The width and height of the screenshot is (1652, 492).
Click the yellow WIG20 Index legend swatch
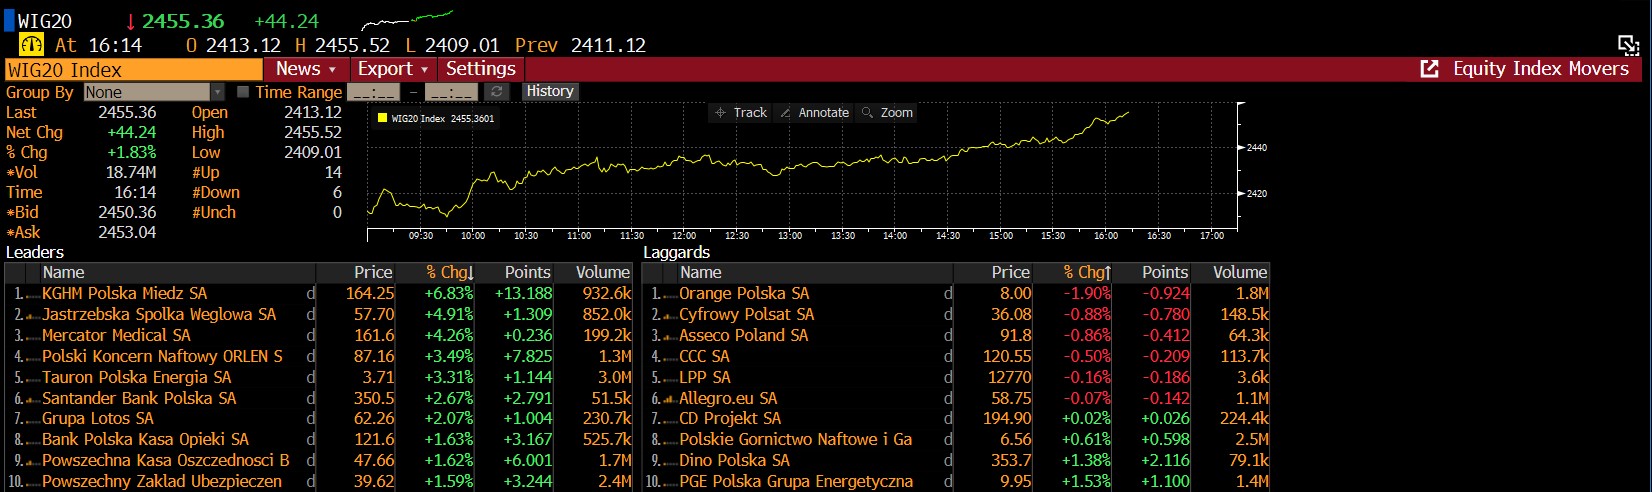pyautogui.click(x=382, y=118)
